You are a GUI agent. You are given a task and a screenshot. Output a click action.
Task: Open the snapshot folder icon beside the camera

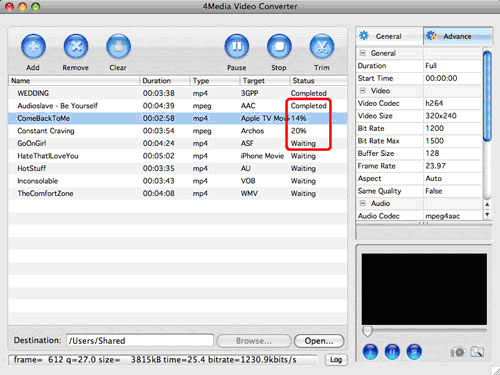coord(477,352)
